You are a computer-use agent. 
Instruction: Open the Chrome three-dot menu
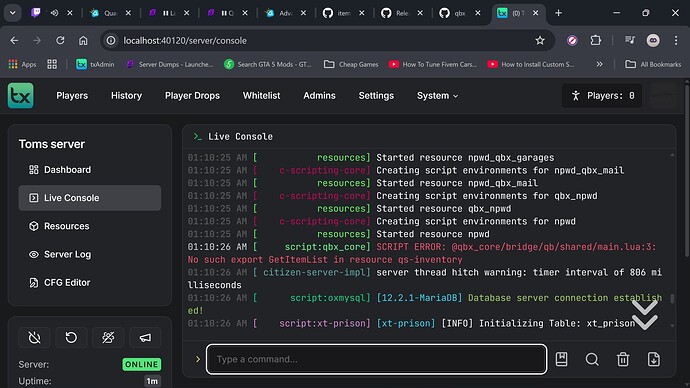coord(676,40)
